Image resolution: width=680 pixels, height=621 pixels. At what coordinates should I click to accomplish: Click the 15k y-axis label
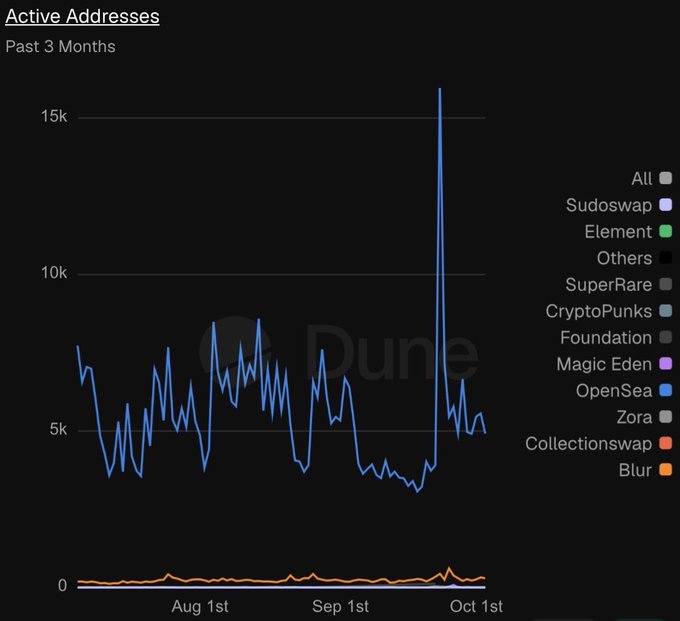click(54, 116)
